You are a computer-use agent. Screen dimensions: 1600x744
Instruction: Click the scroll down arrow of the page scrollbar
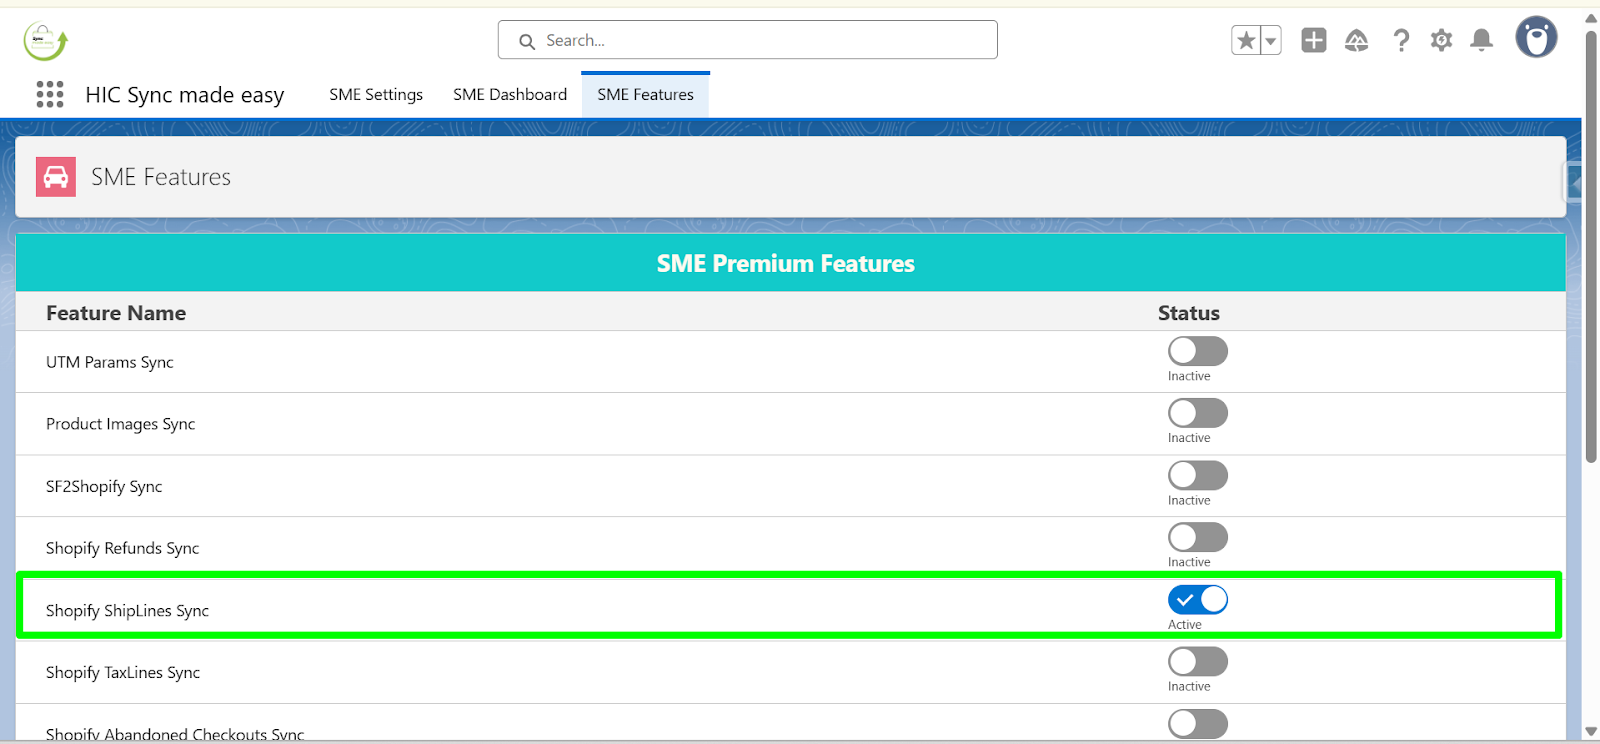click(1591, 733)
